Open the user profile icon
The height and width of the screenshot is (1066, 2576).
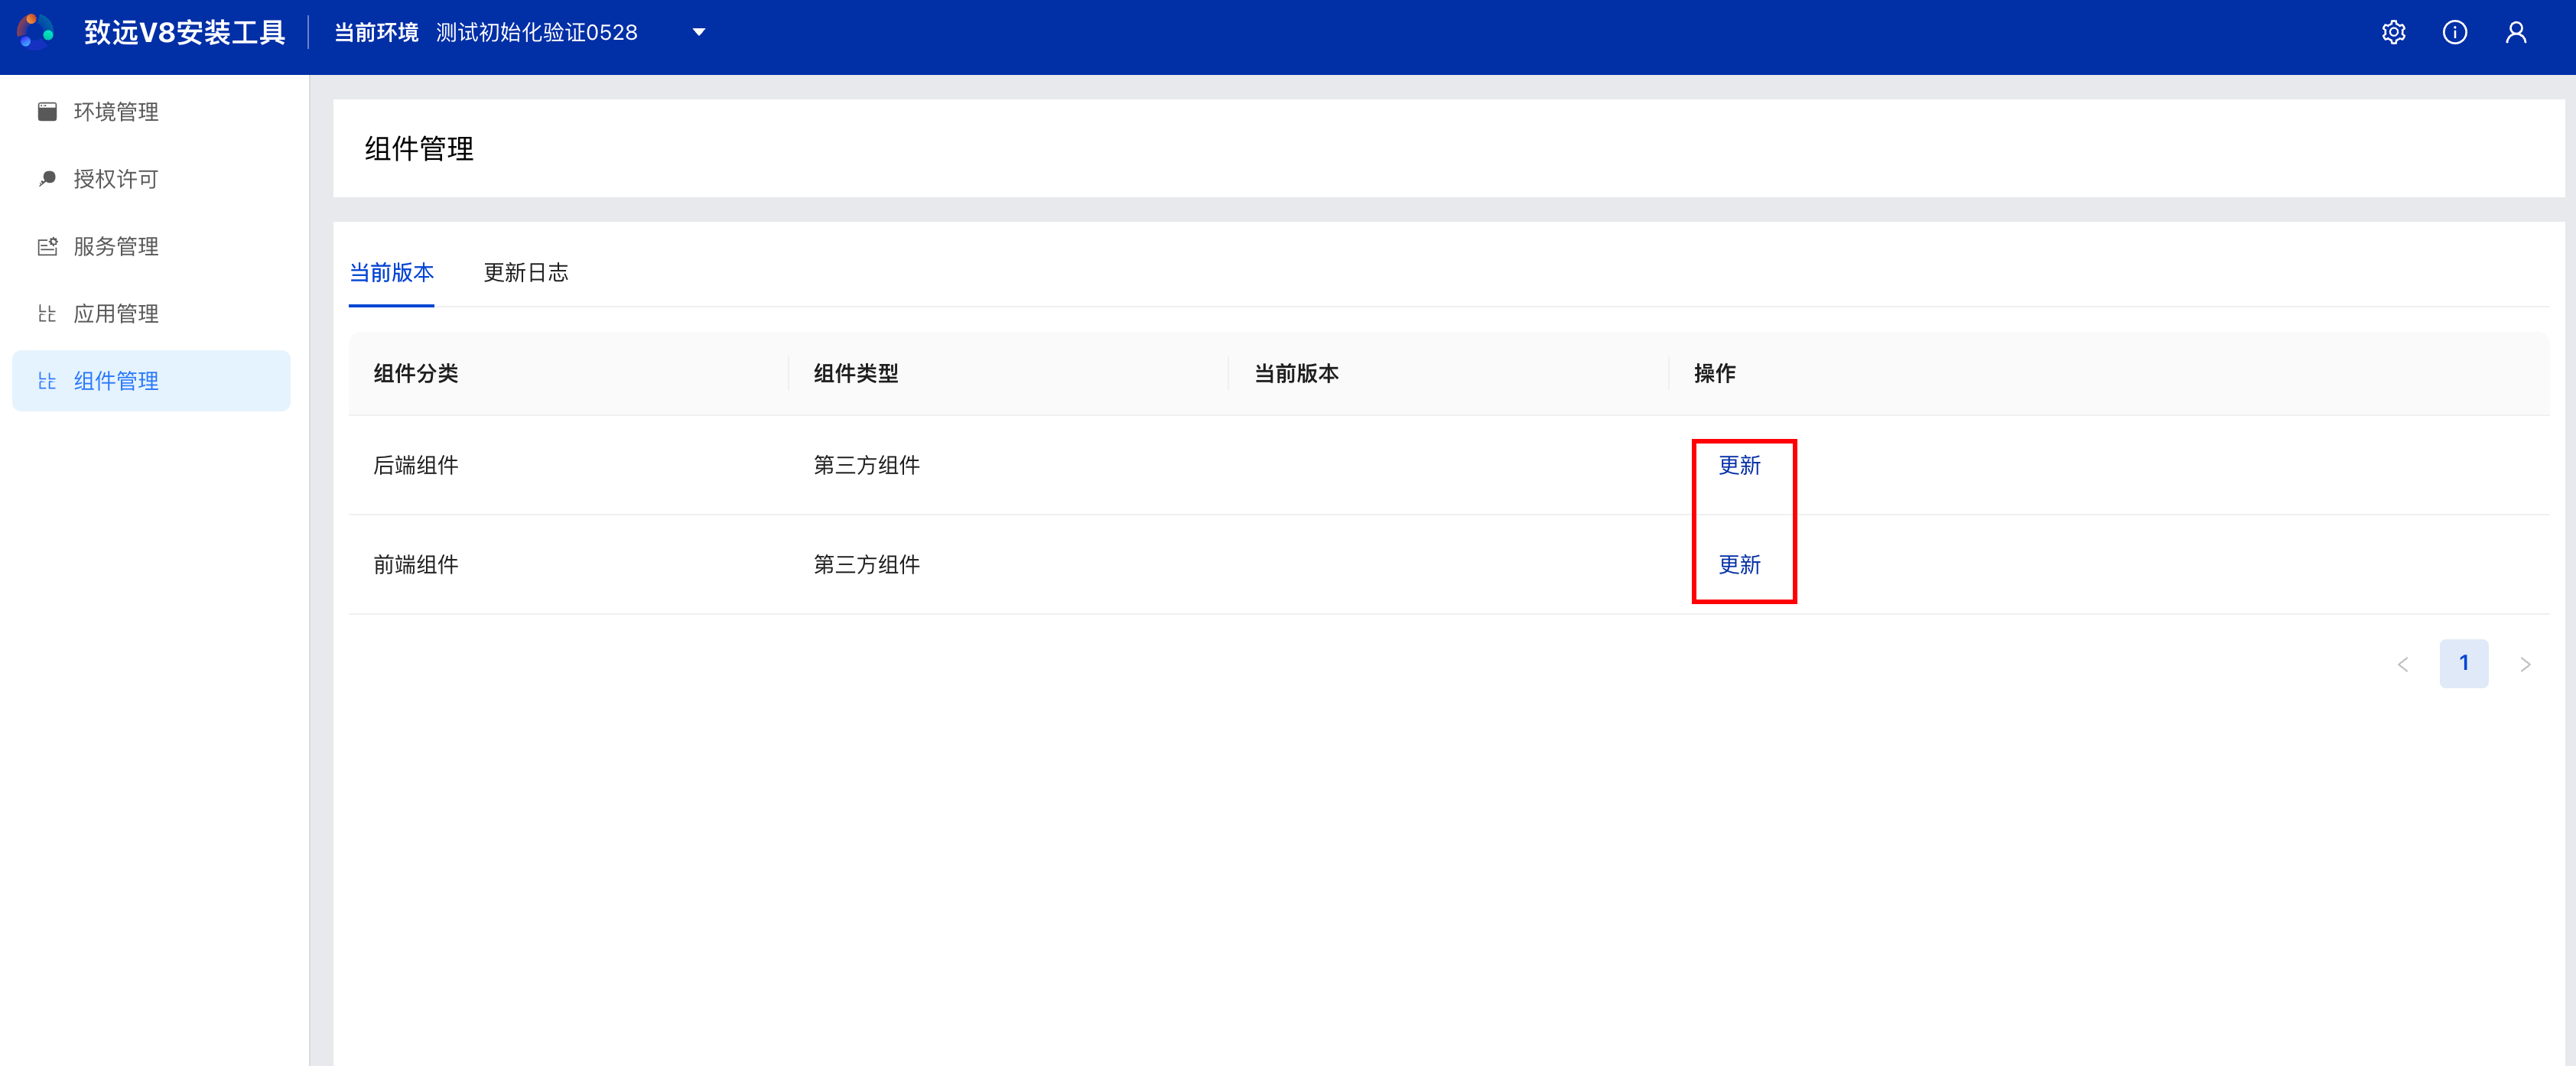pyautogui.click(x=2515, y=33)
